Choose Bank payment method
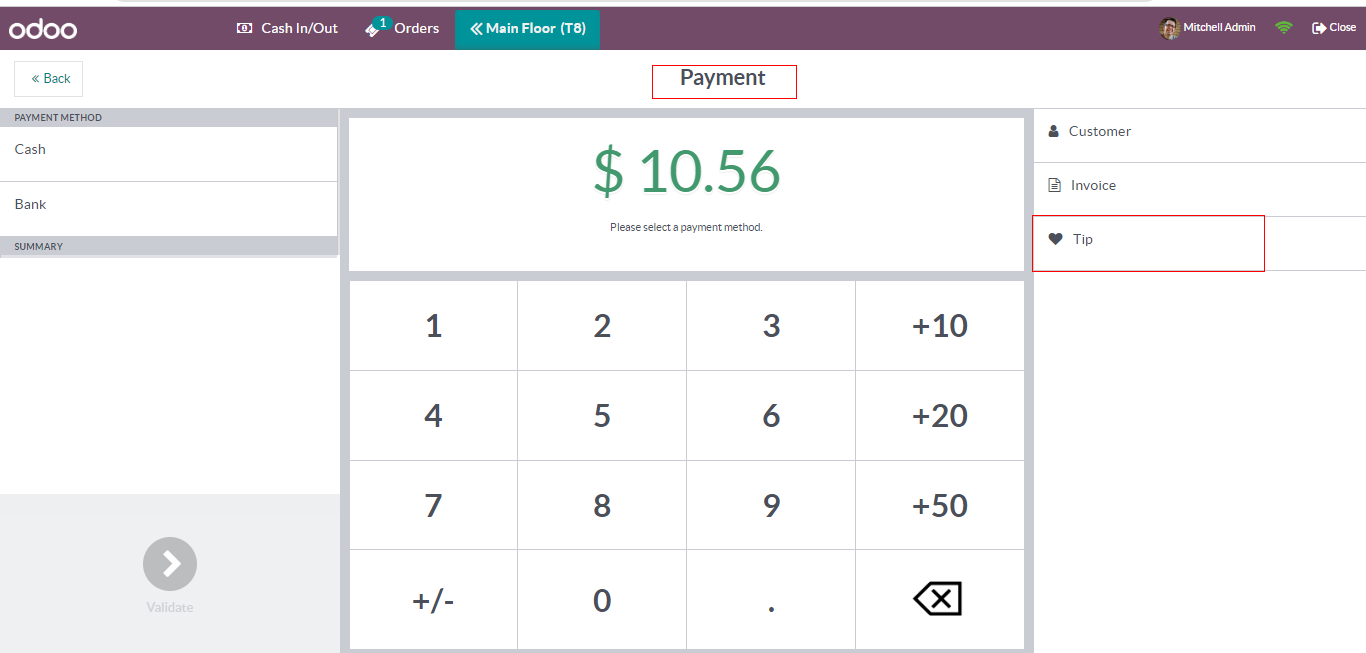This screenshot has height=653, width=1366. coord(168,205)
